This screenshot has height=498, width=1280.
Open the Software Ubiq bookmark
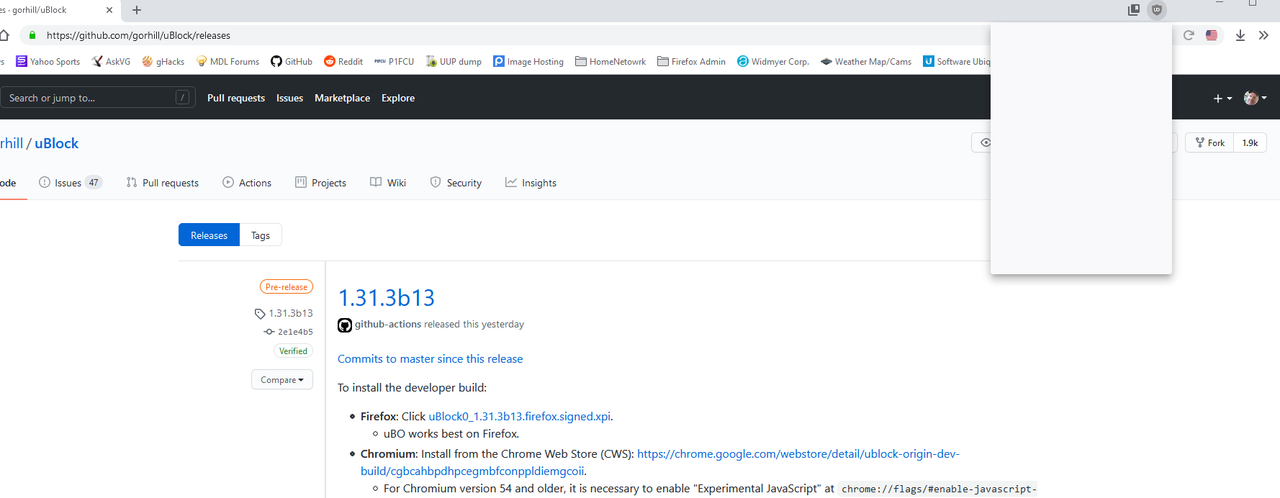957,61
